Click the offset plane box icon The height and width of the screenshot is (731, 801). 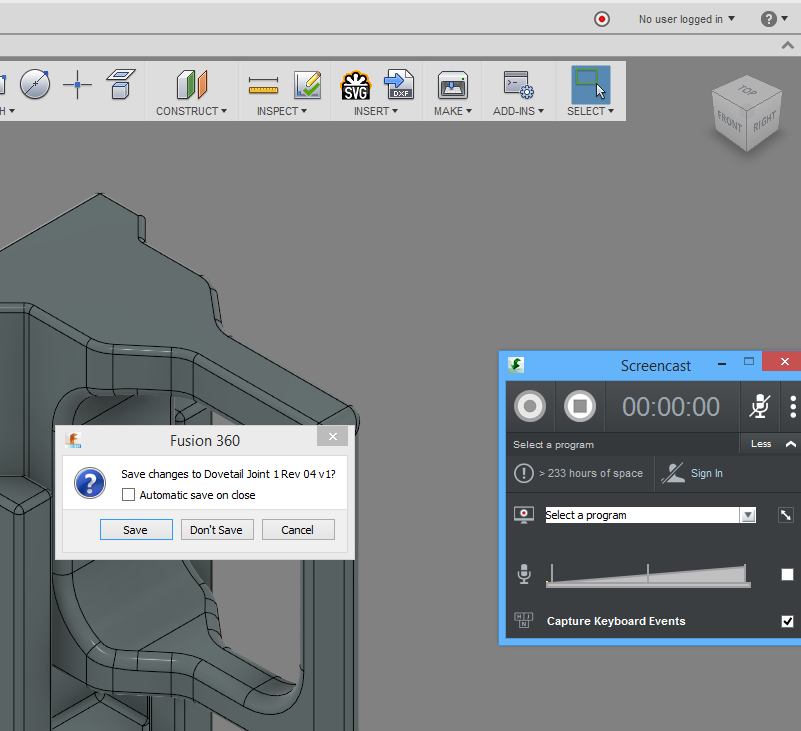coord(121,84)
